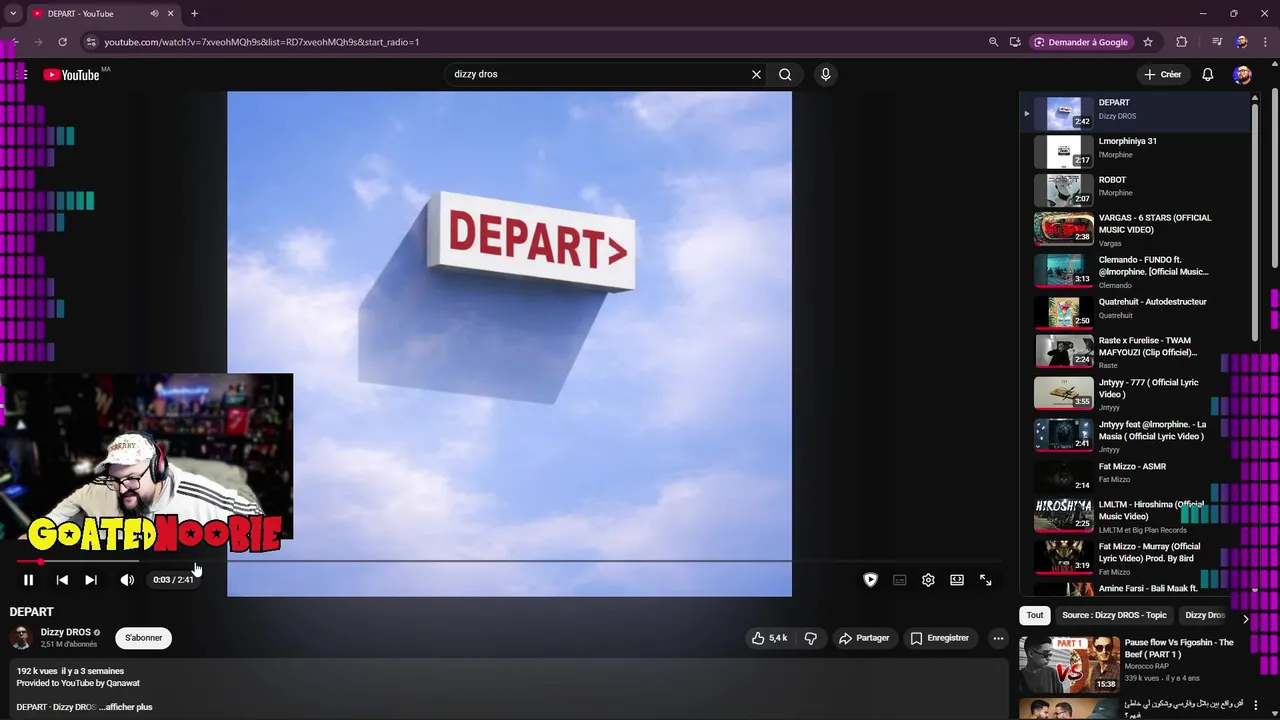This screenshot has width=1280, height=720.
Task: Open 'Fat Mizzo - Murray' playlist item
Action: [x=1134, y=558]
